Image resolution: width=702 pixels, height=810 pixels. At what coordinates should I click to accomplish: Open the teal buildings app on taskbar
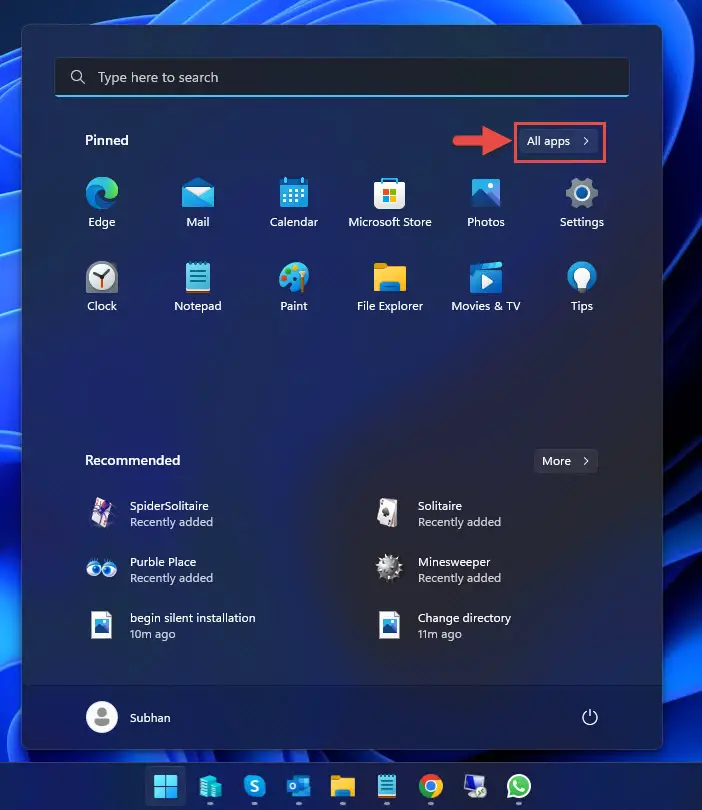(x=210, y=786)
